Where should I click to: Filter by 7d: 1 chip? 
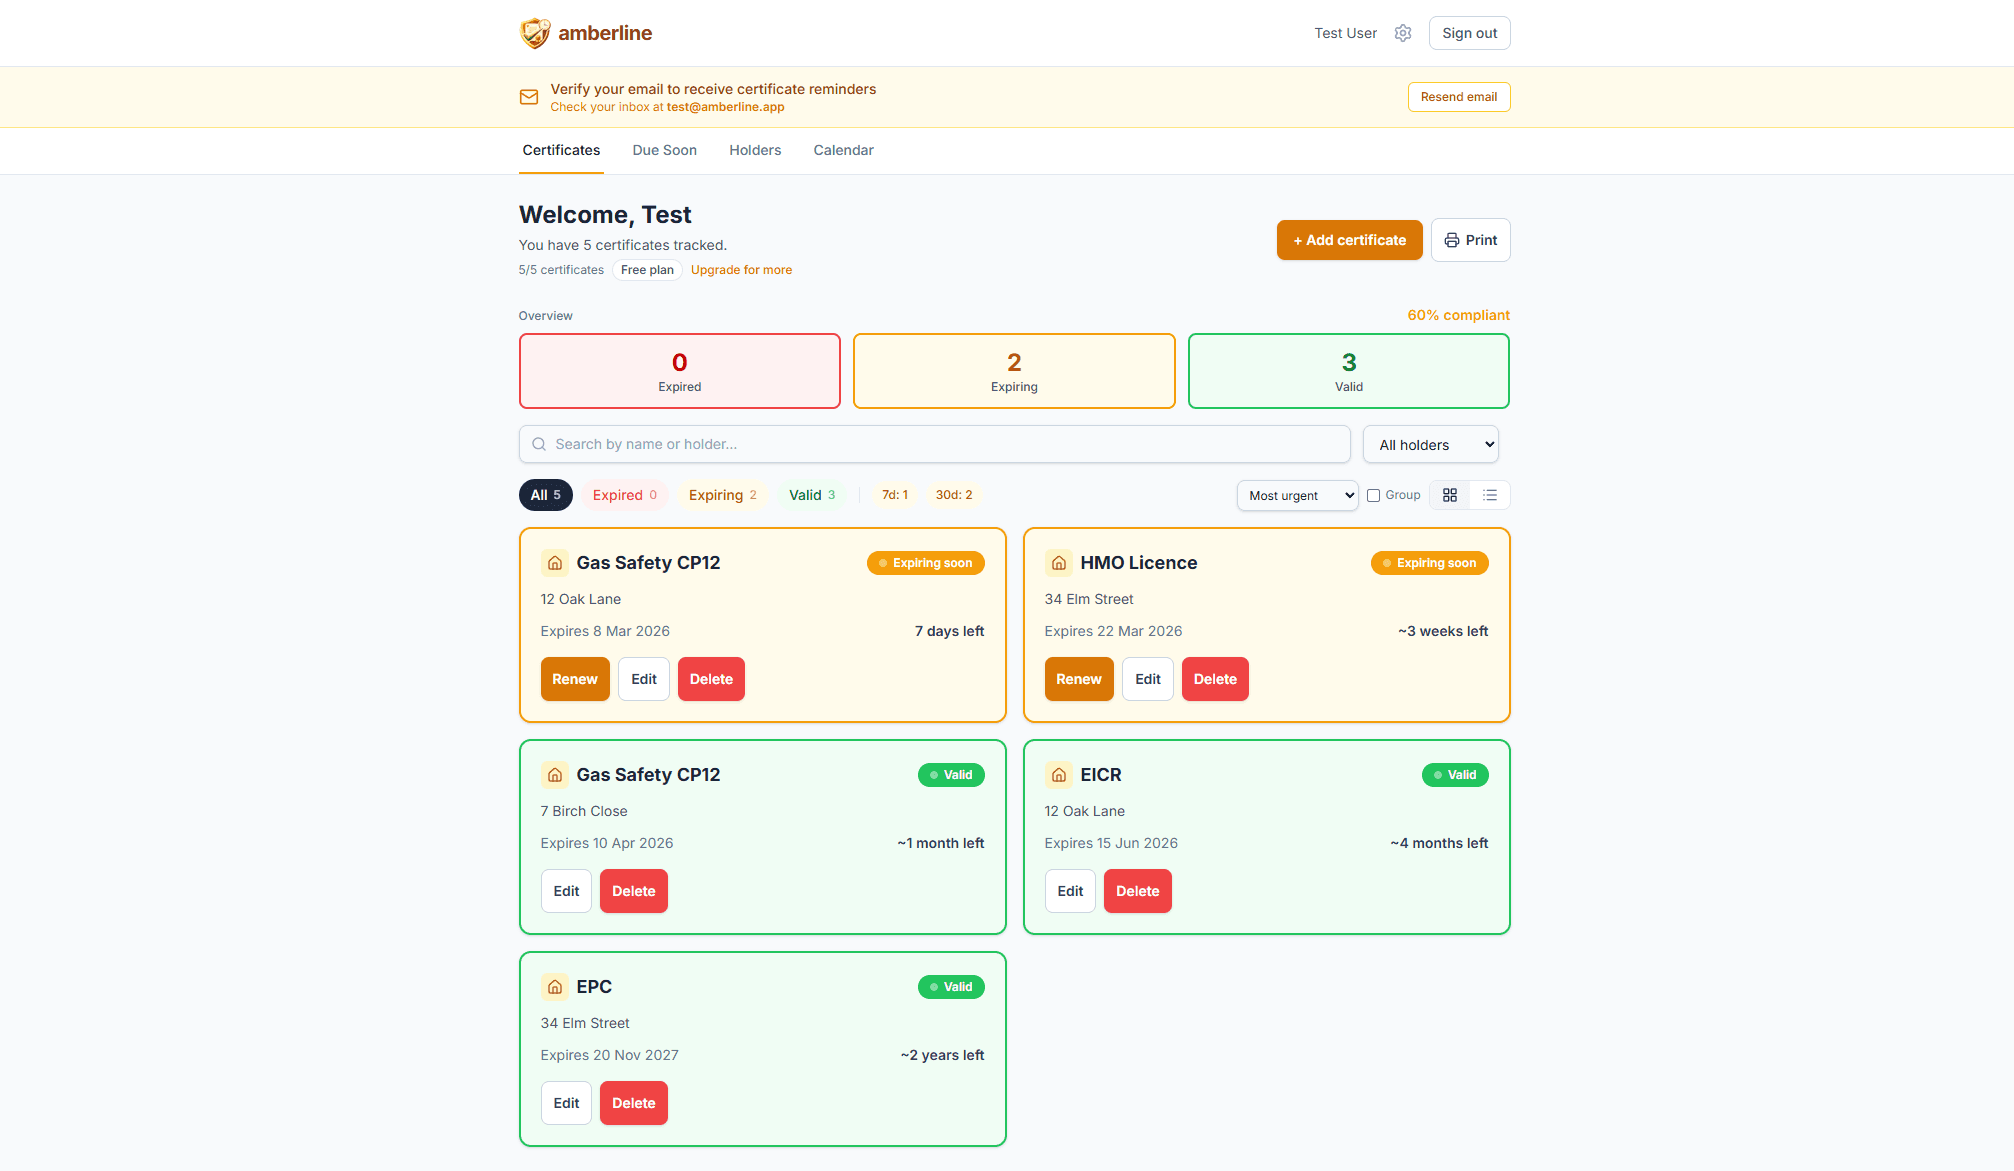pos(894,495)
